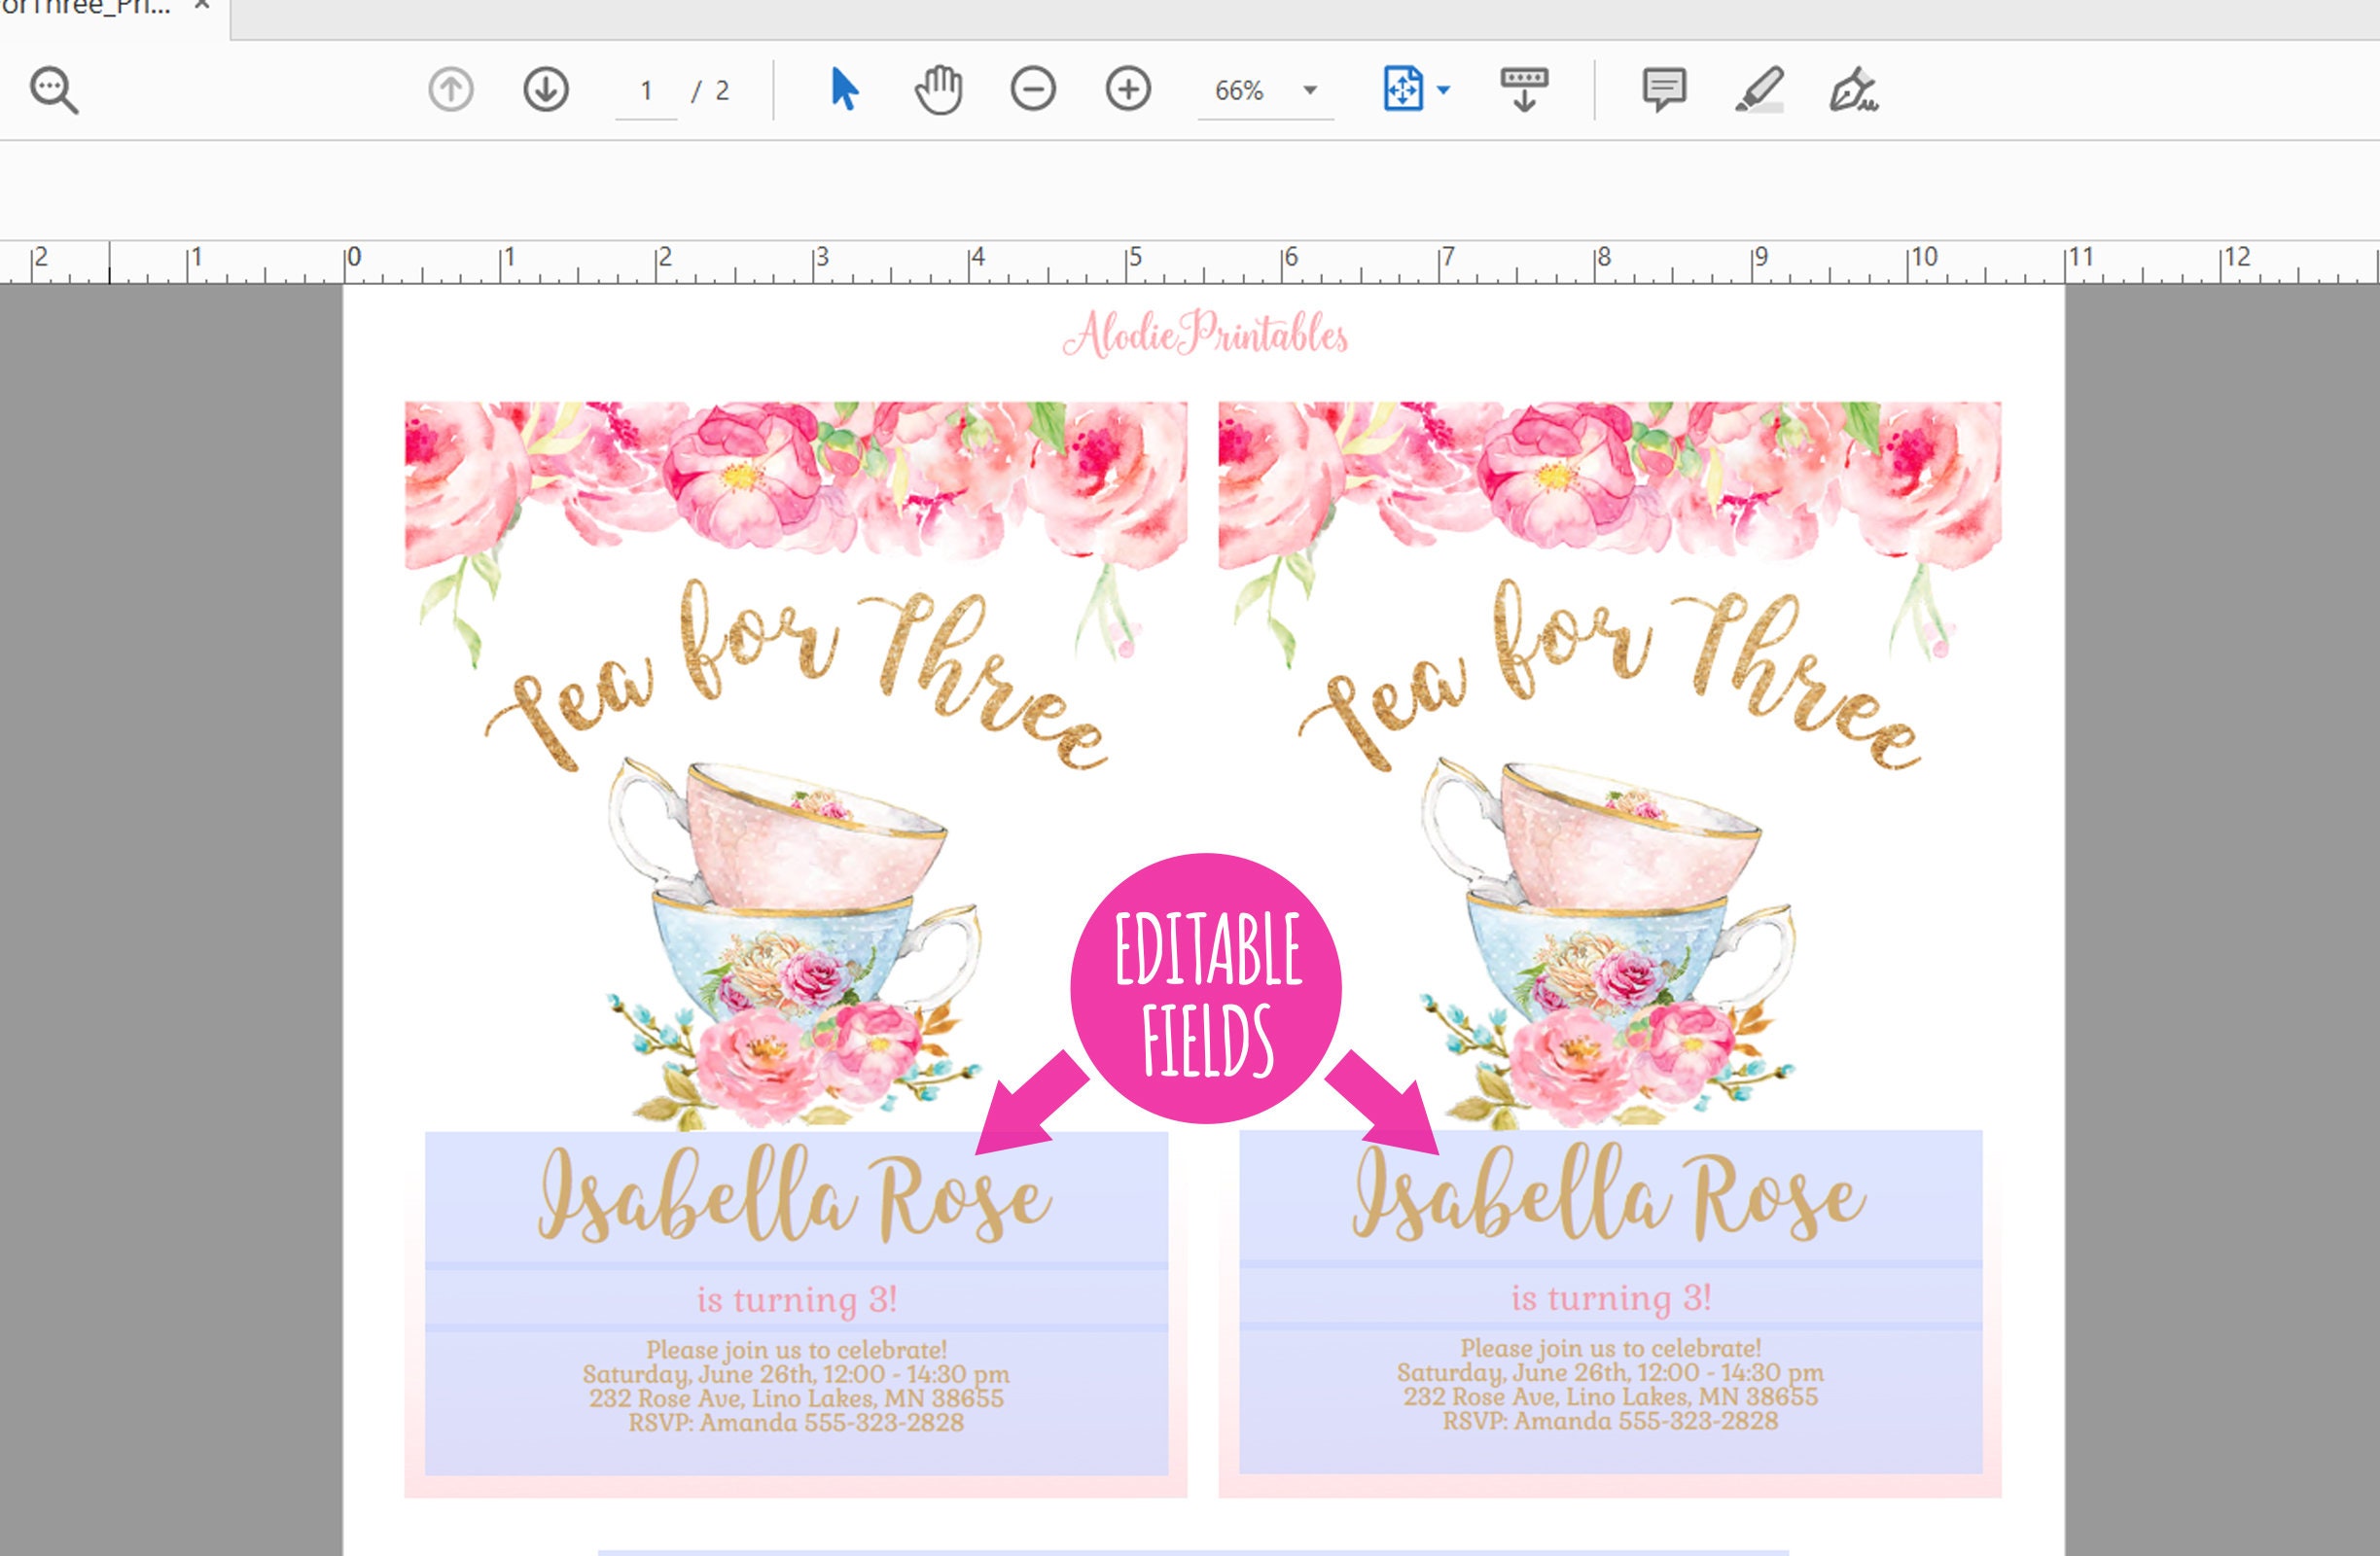Viewport: 2380px width, 1556px height.
Task: Zoom in using the plus icon
Action: click(x=1126, y=90)
